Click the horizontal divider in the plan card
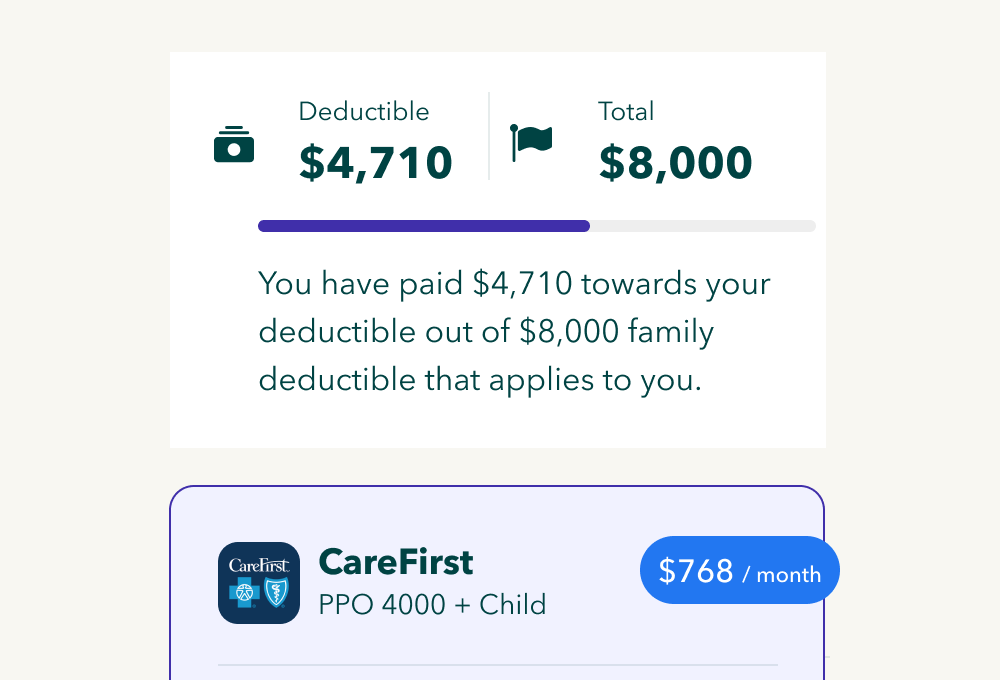Screen dimensions: 1000x680 [497, 665]
